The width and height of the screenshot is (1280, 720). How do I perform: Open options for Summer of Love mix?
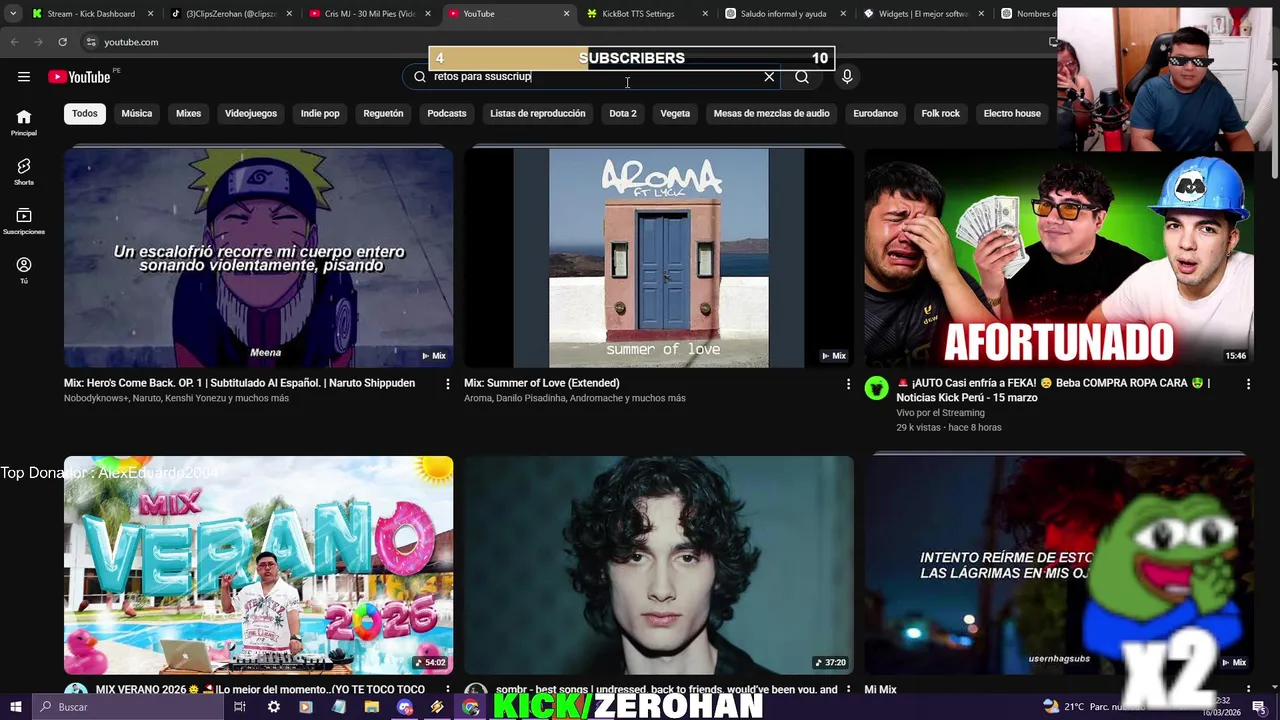coord(848,384)
